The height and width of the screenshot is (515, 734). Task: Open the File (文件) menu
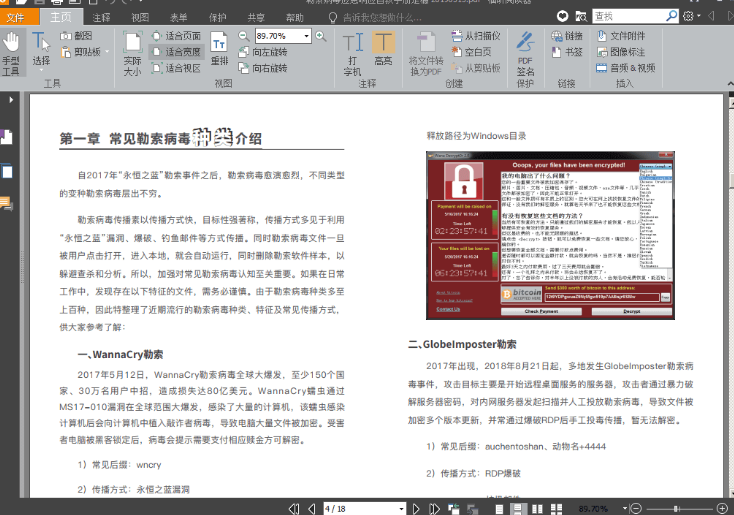tap(17, 17)
